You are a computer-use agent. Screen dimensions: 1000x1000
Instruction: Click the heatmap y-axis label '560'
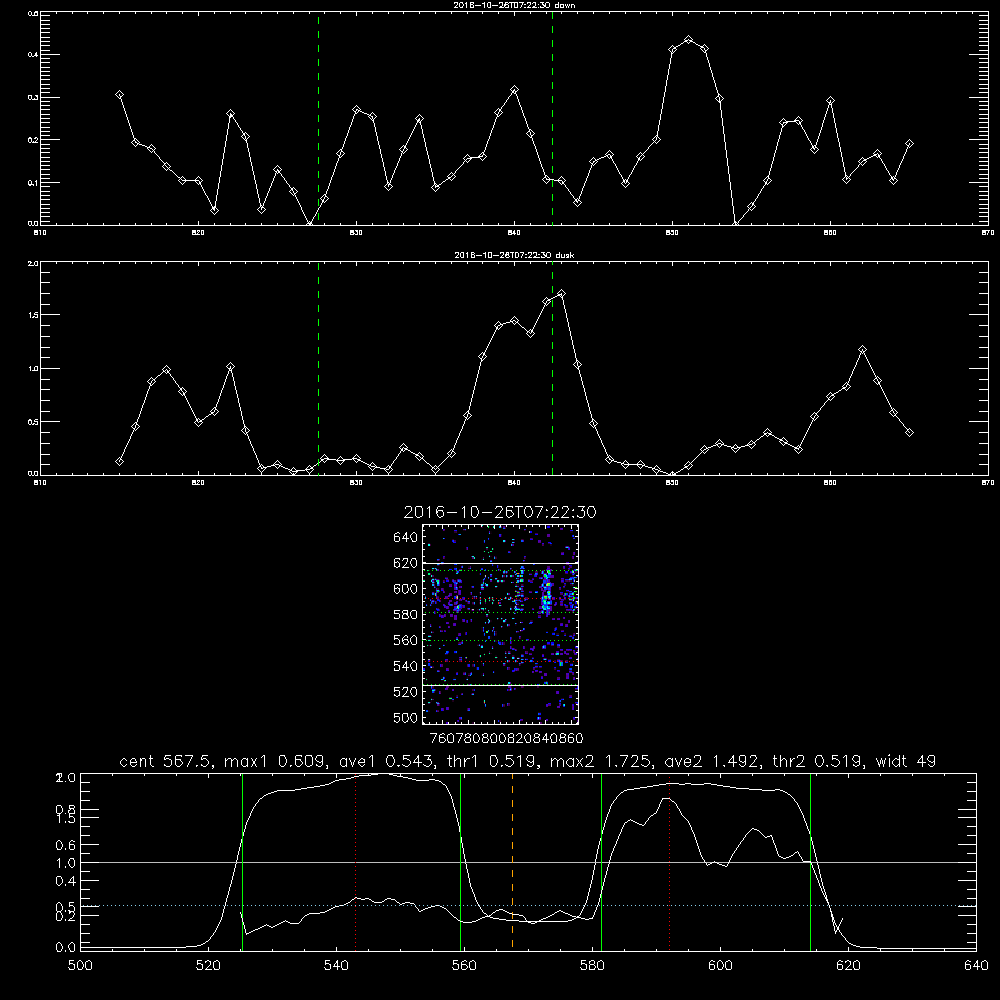(x=406, y=640)
